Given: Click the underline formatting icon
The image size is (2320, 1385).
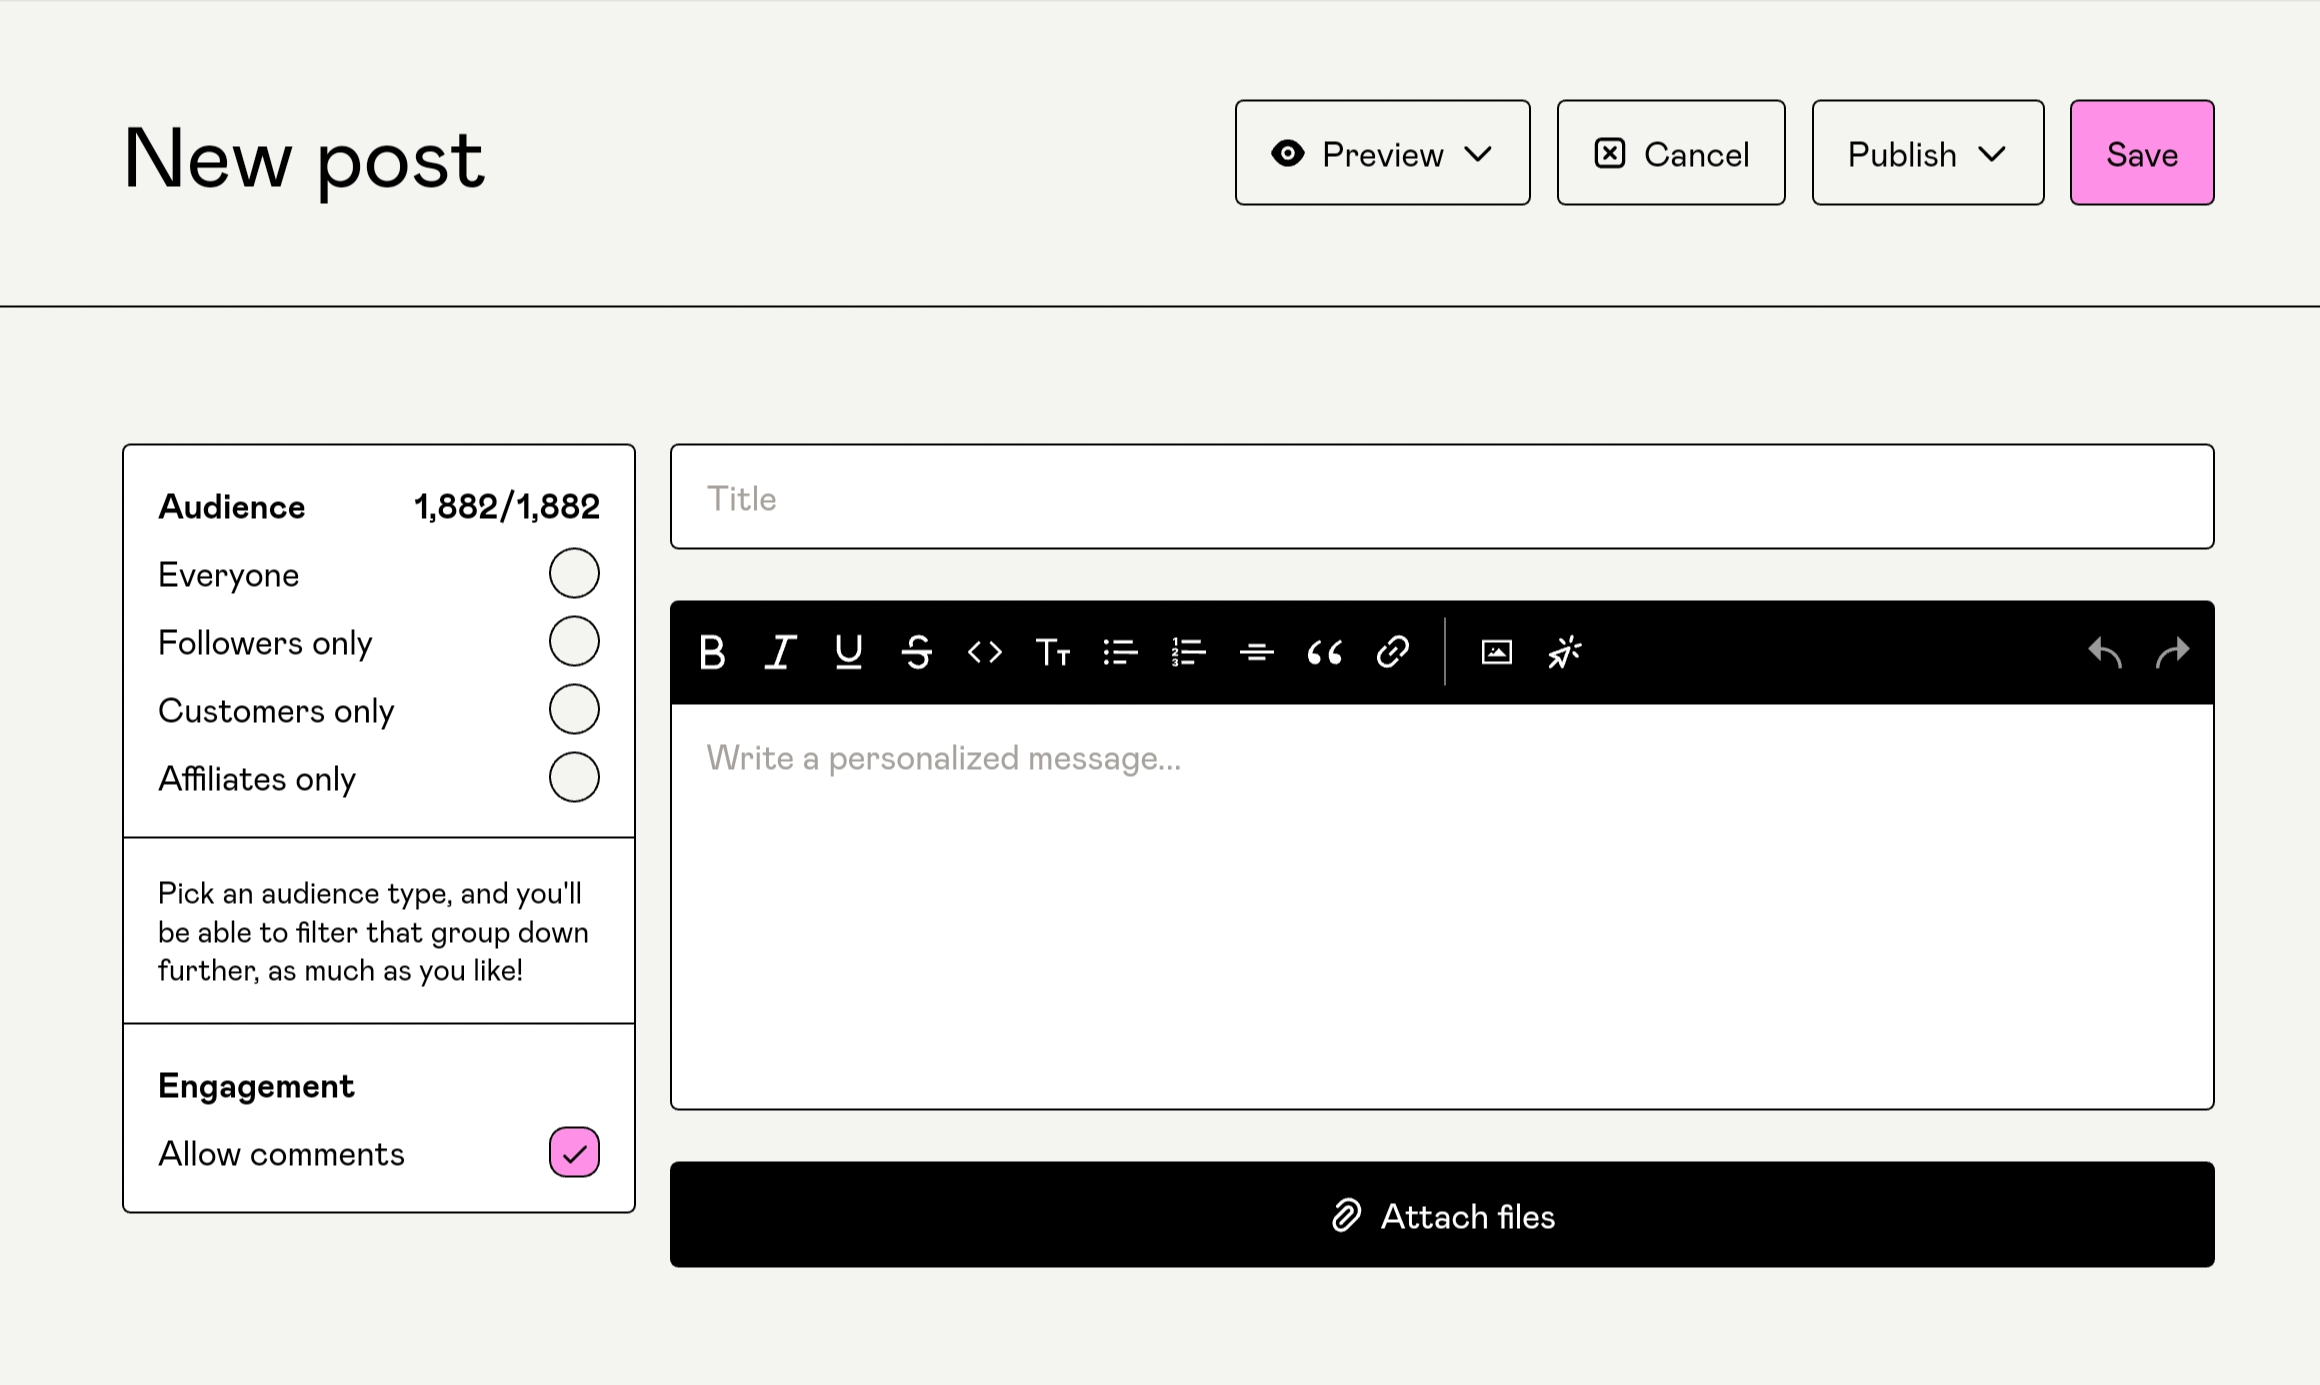Looking at the screenshot, I should coord(848,653).
